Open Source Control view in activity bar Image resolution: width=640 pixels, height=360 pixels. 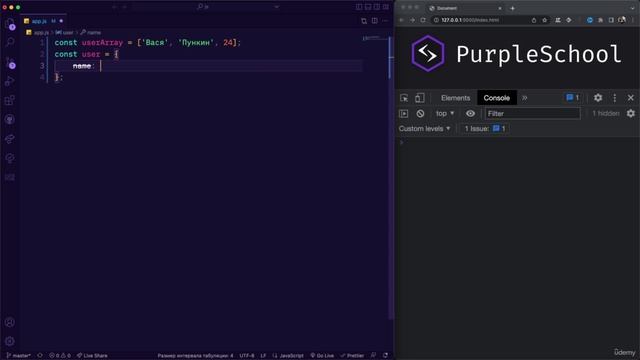point(10,62)
